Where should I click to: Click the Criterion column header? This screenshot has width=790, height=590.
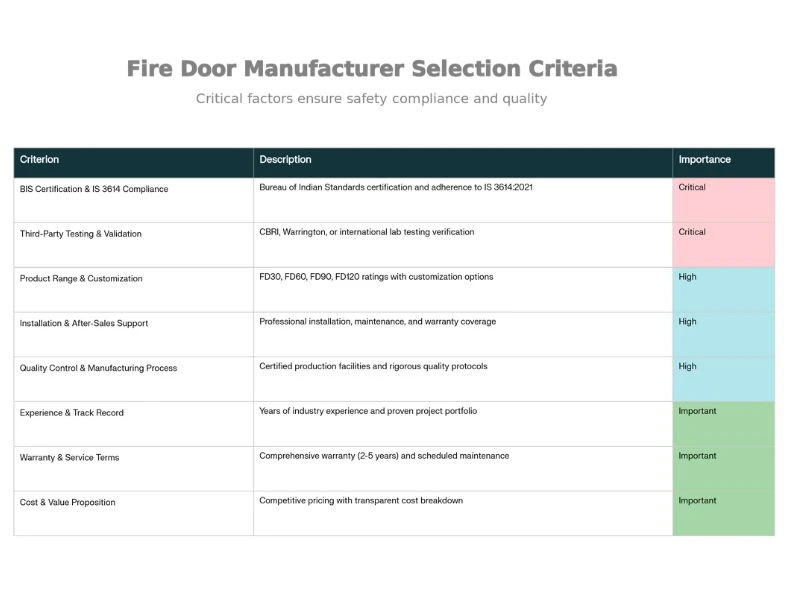(x=40, y=160)
